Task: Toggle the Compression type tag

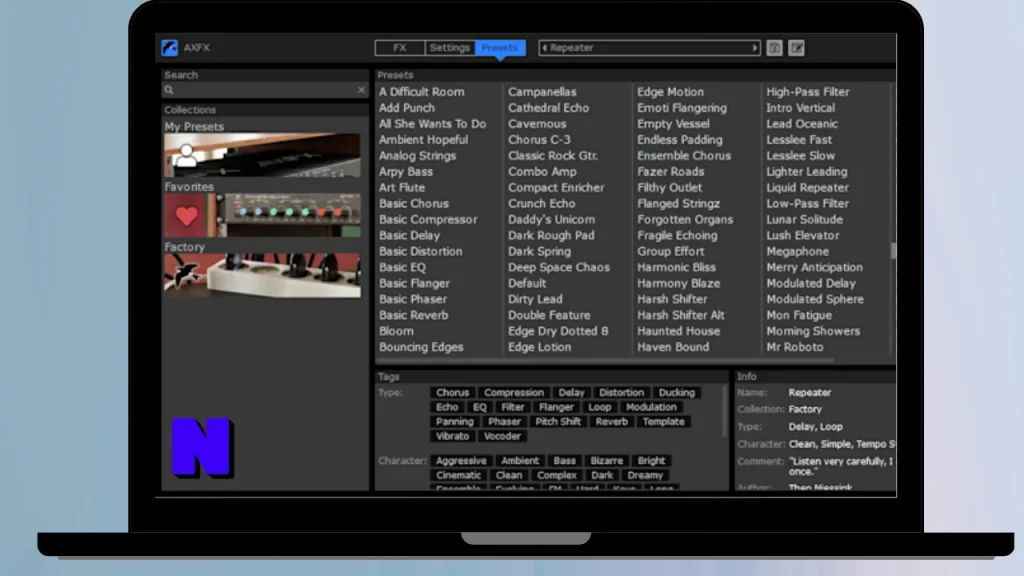Action: pos(514,392)
